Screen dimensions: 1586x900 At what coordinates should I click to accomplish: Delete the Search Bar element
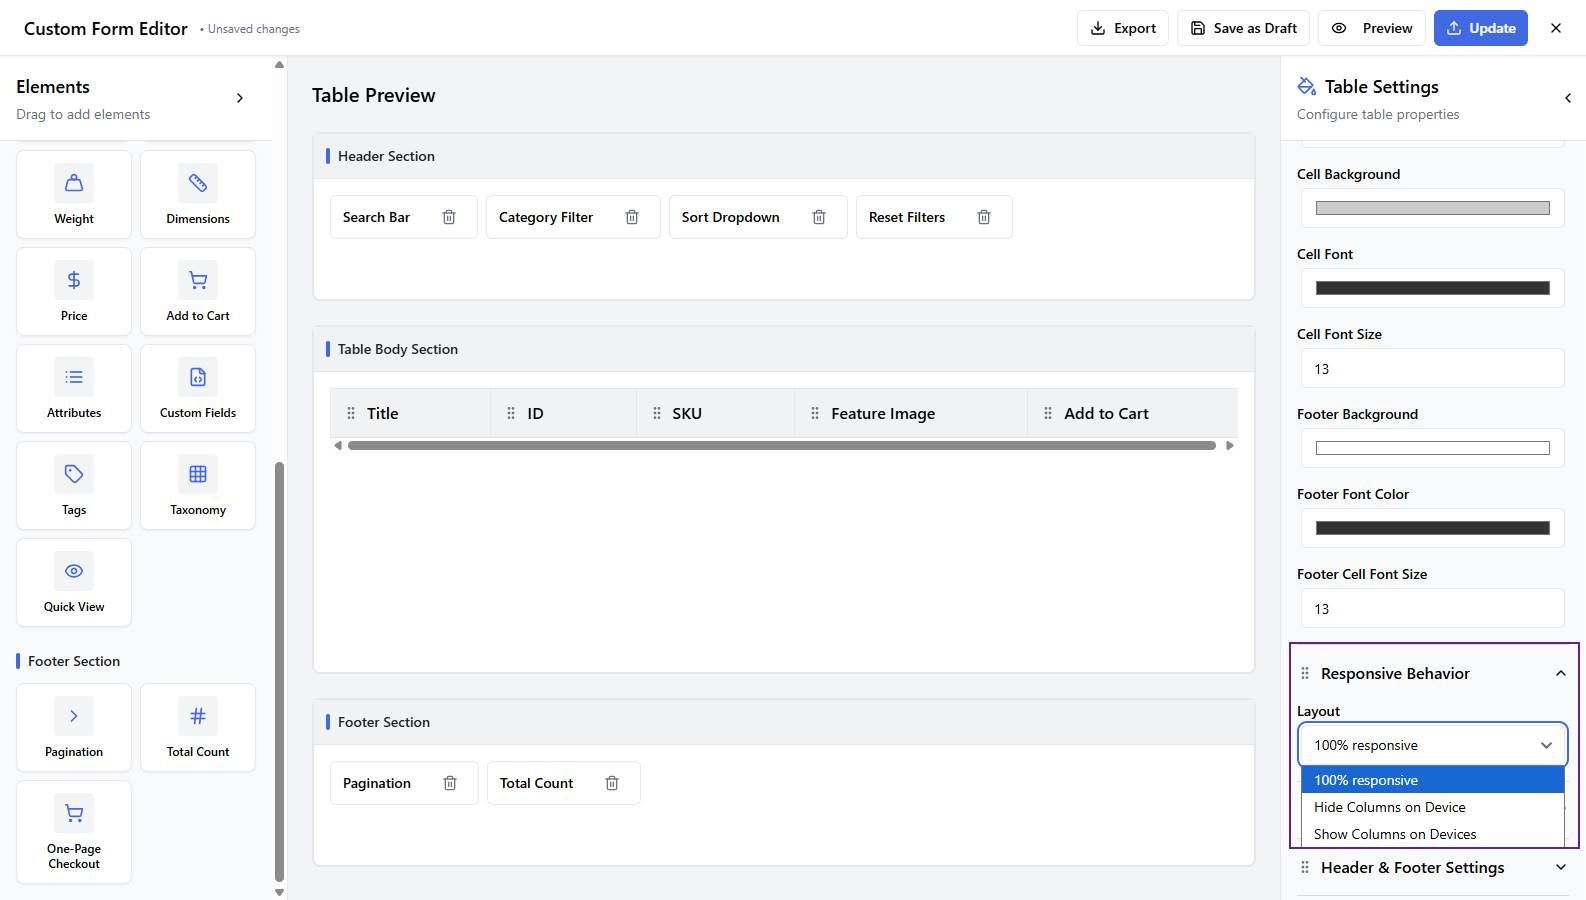coord(449,217)
